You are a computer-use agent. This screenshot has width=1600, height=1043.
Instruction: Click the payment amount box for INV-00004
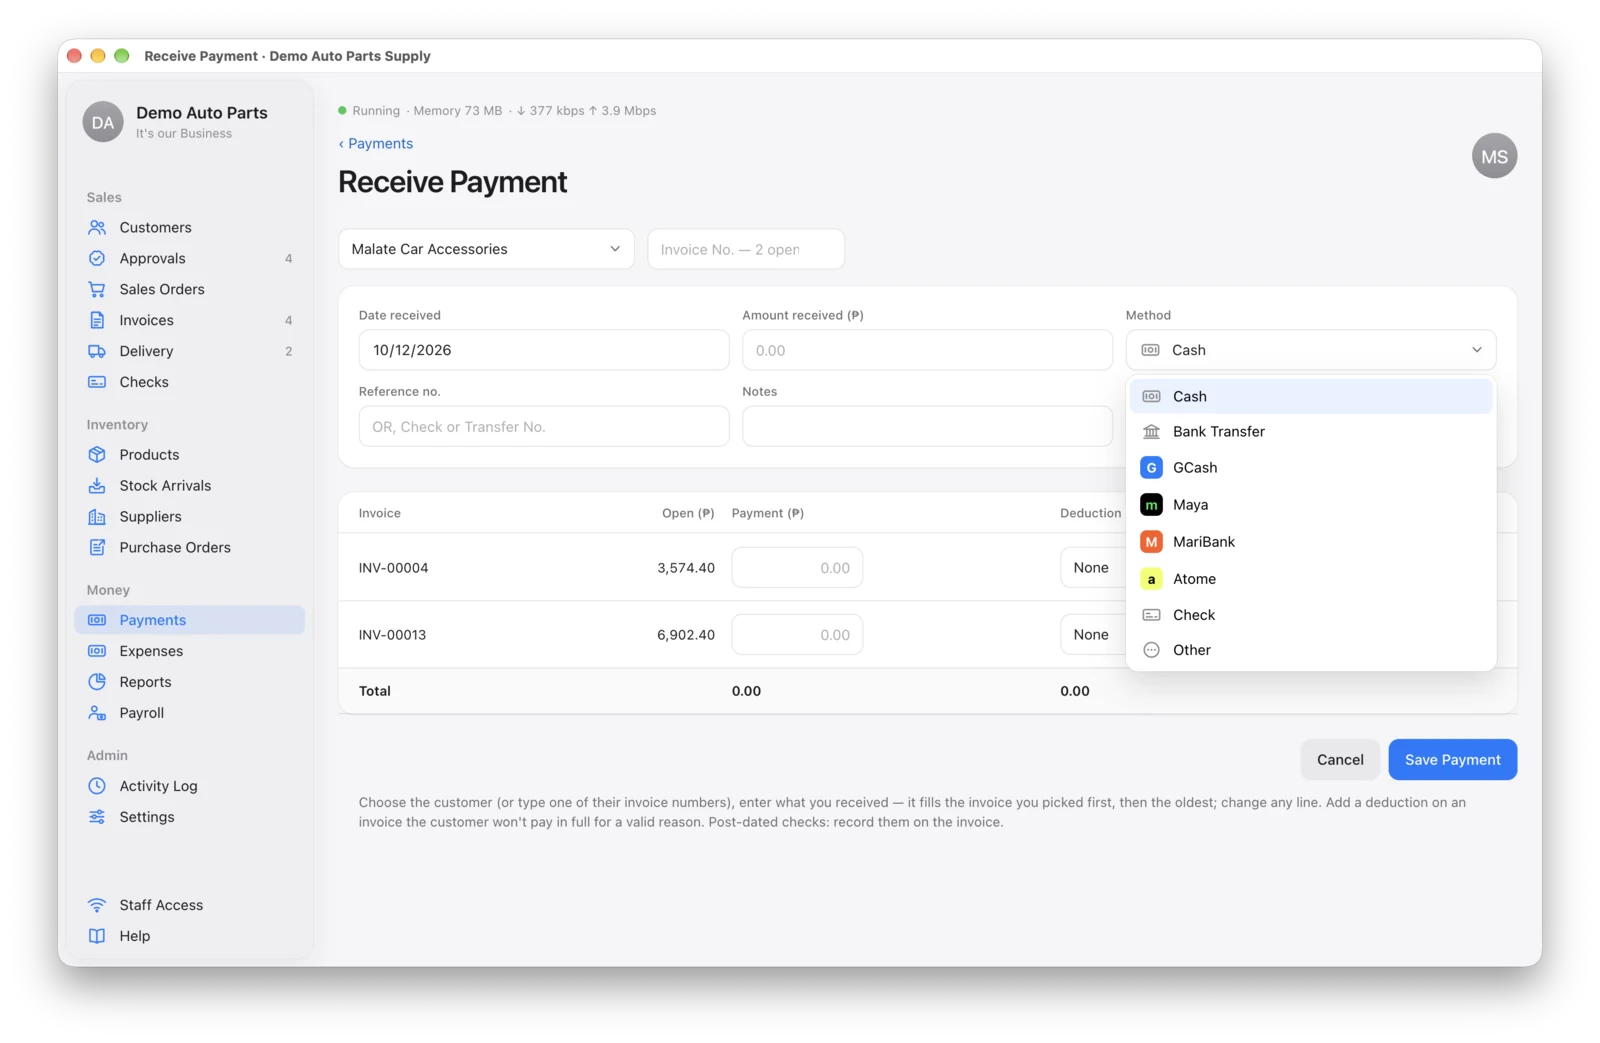[797, 568]
